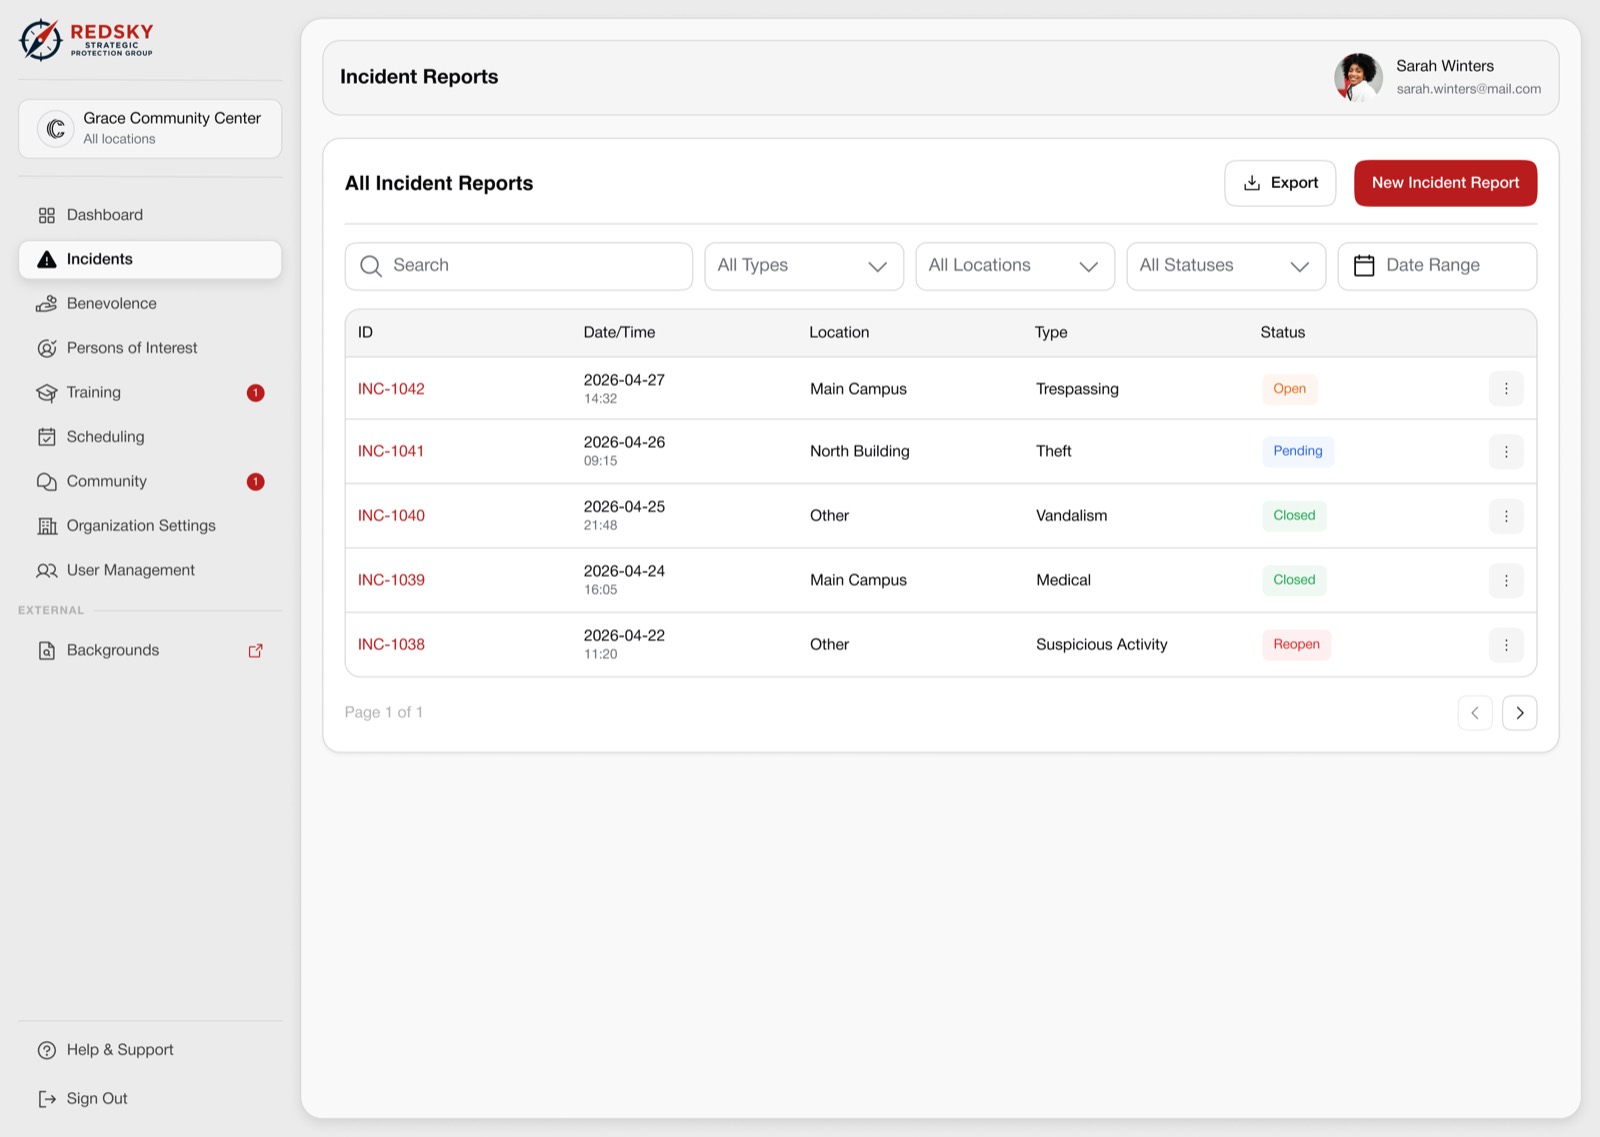Click the search magnifier icon
This screenshot has width=1600, height=1137.
(x=371, y=266)
